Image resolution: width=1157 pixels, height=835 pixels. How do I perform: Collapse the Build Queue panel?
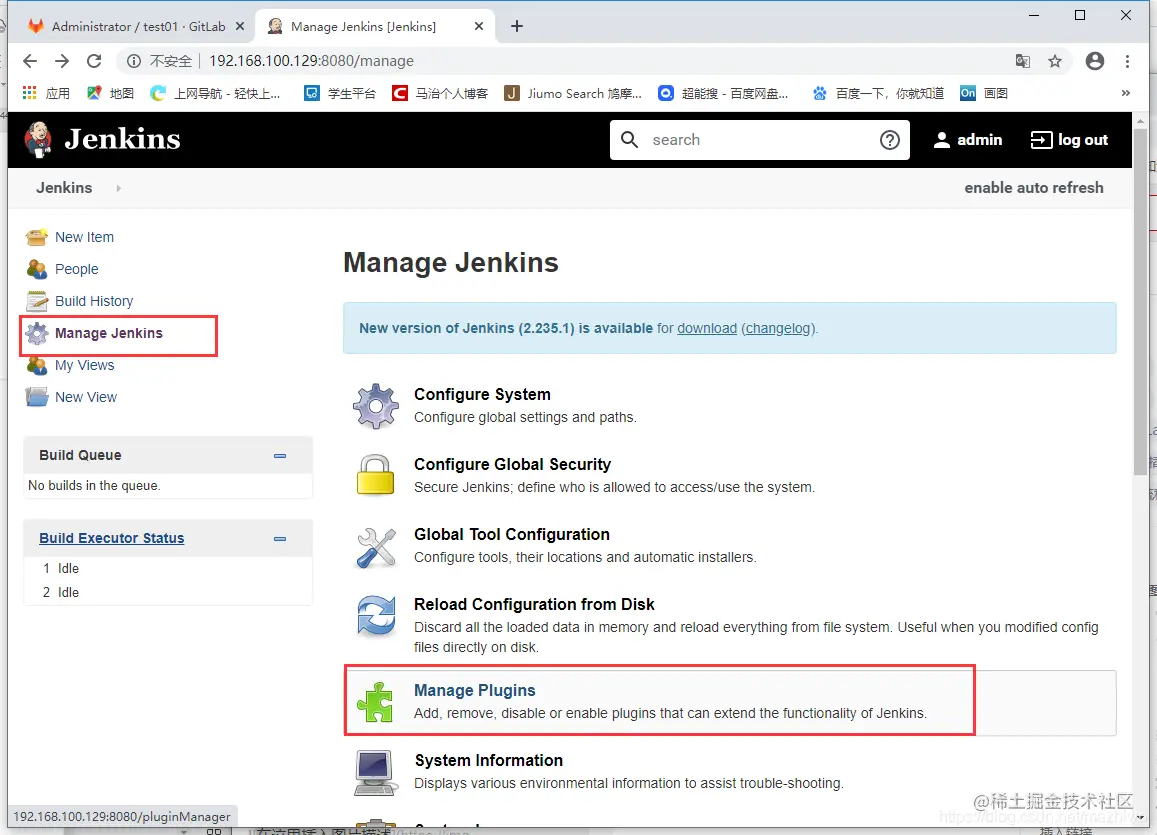pyautogui.click(x=280, y=456)
